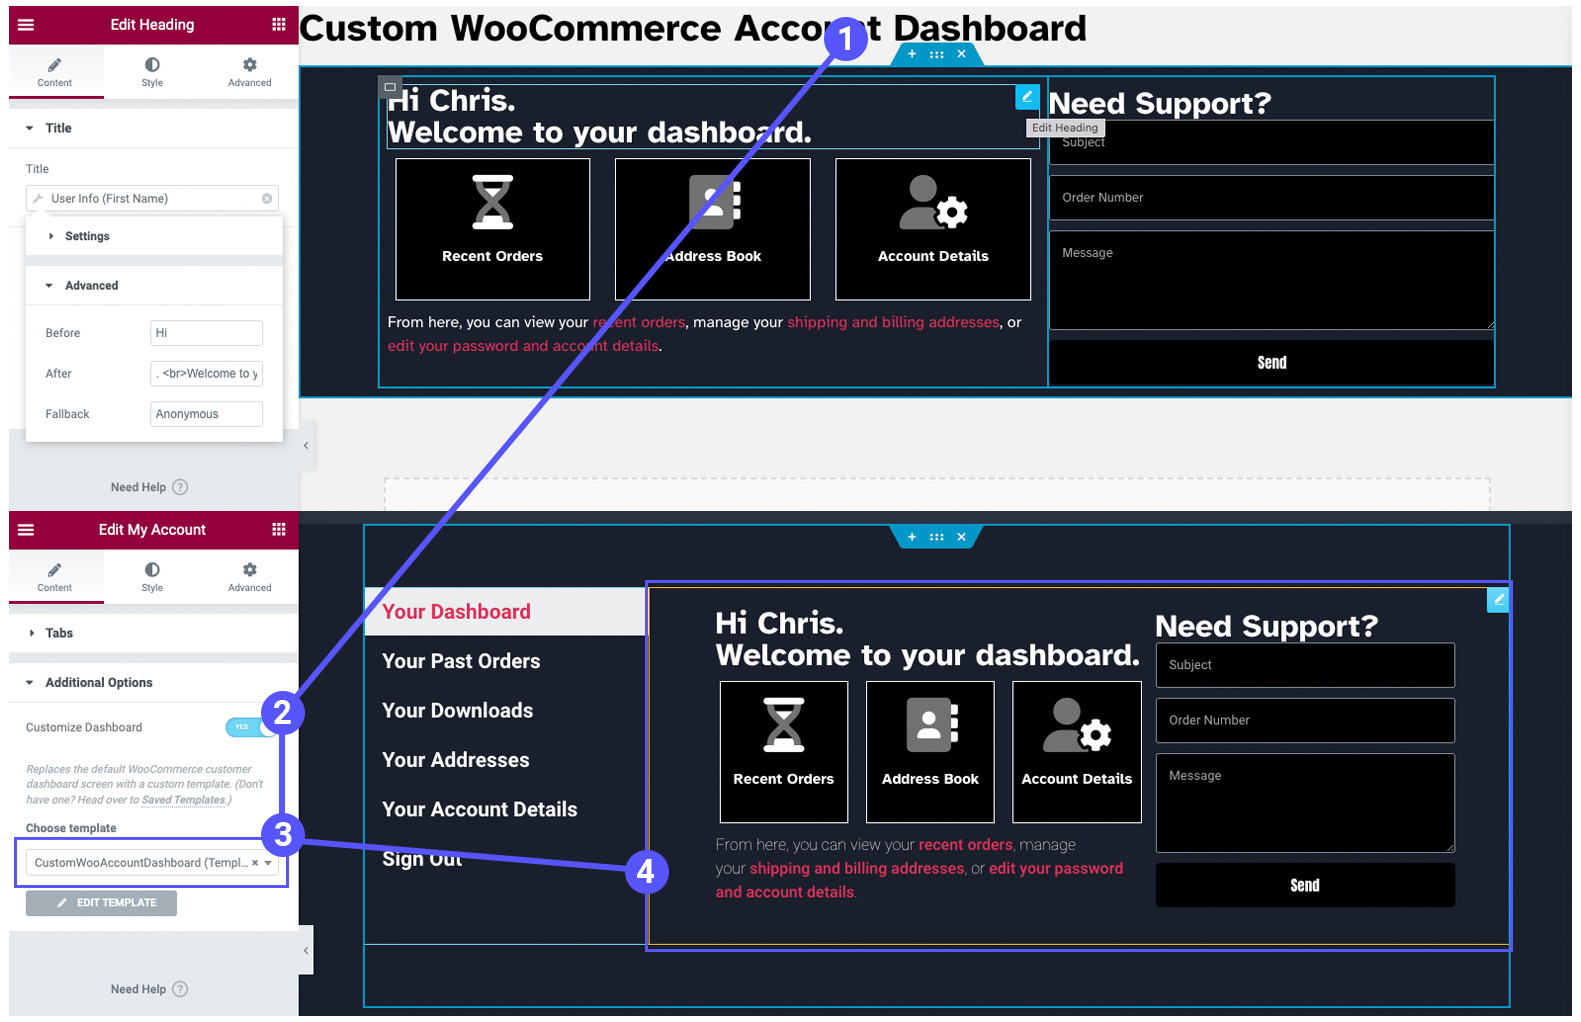Image resolution: width=1581 pixels, height=1022 pixels.
Task: Select Your Account Details account tab
Action: [480, 810]
